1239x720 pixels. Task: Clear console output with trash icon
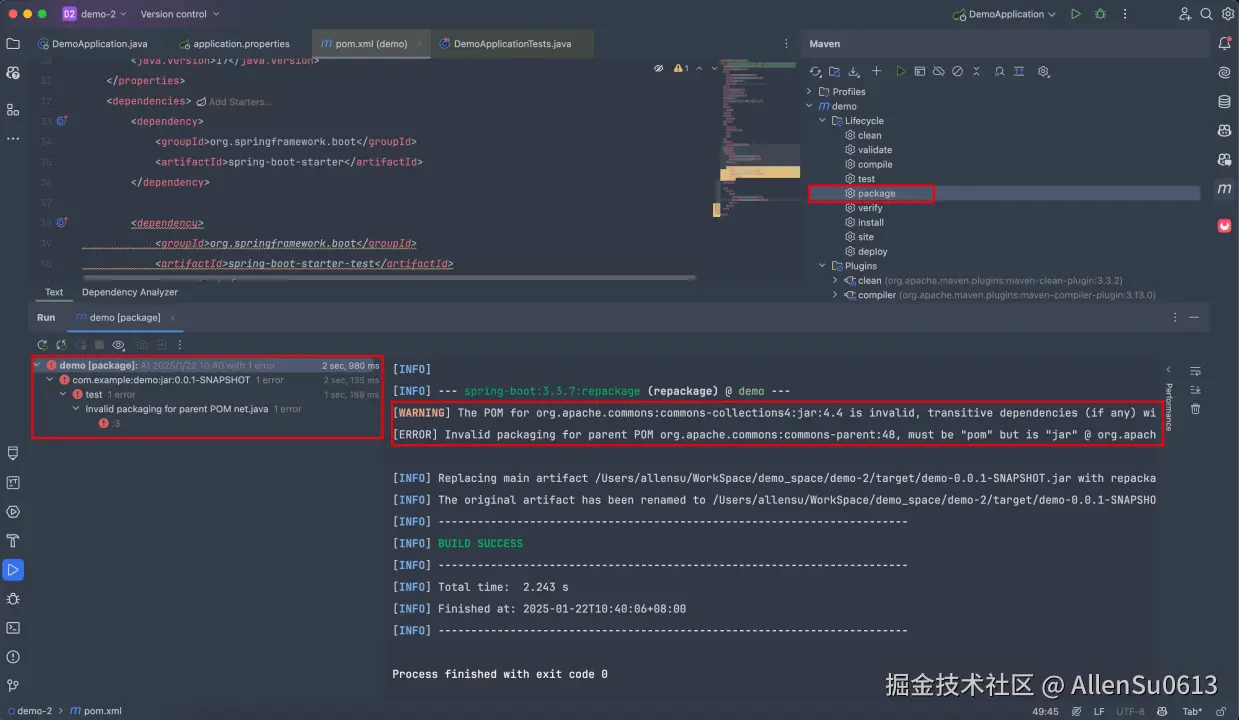coord(1195,409)
